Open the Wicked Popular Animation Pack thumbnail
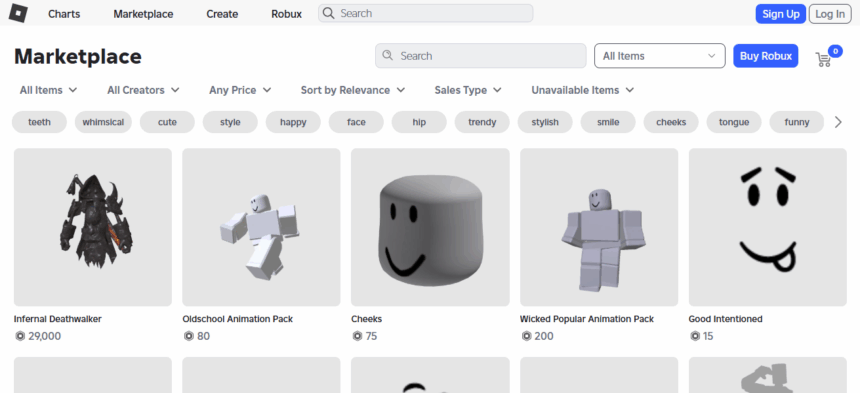This screenshot has height=393, width=860. (599, 227)
